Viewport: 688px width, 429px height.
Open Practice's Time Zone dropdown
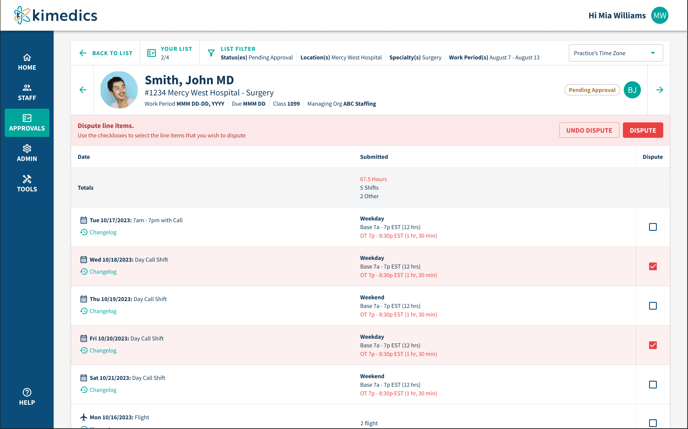pos(616,53)
